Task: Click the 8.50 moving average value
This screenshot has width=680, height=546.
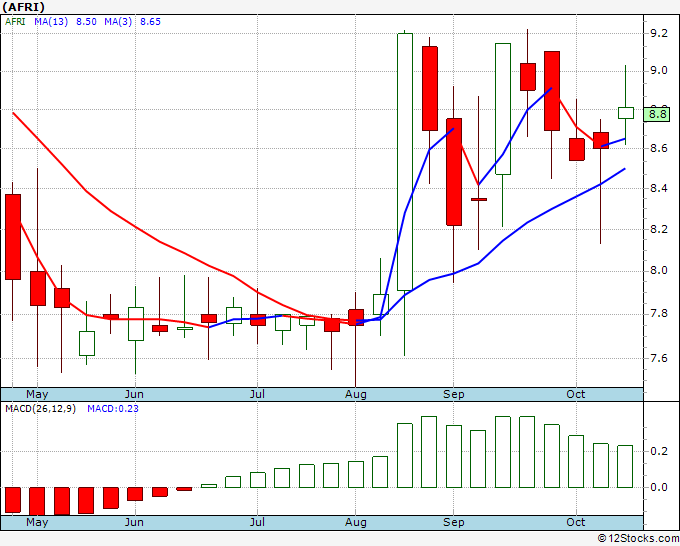Action: click(x=86, y=22)
